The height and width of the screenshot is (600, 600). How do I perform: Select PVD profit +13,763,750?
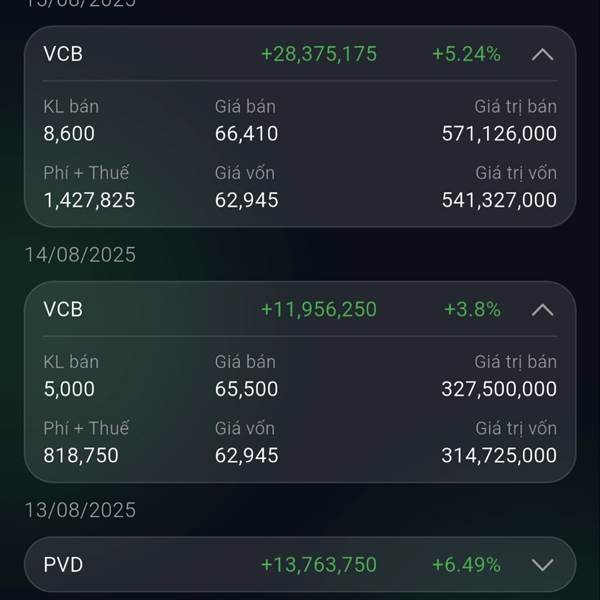(319, 565)
